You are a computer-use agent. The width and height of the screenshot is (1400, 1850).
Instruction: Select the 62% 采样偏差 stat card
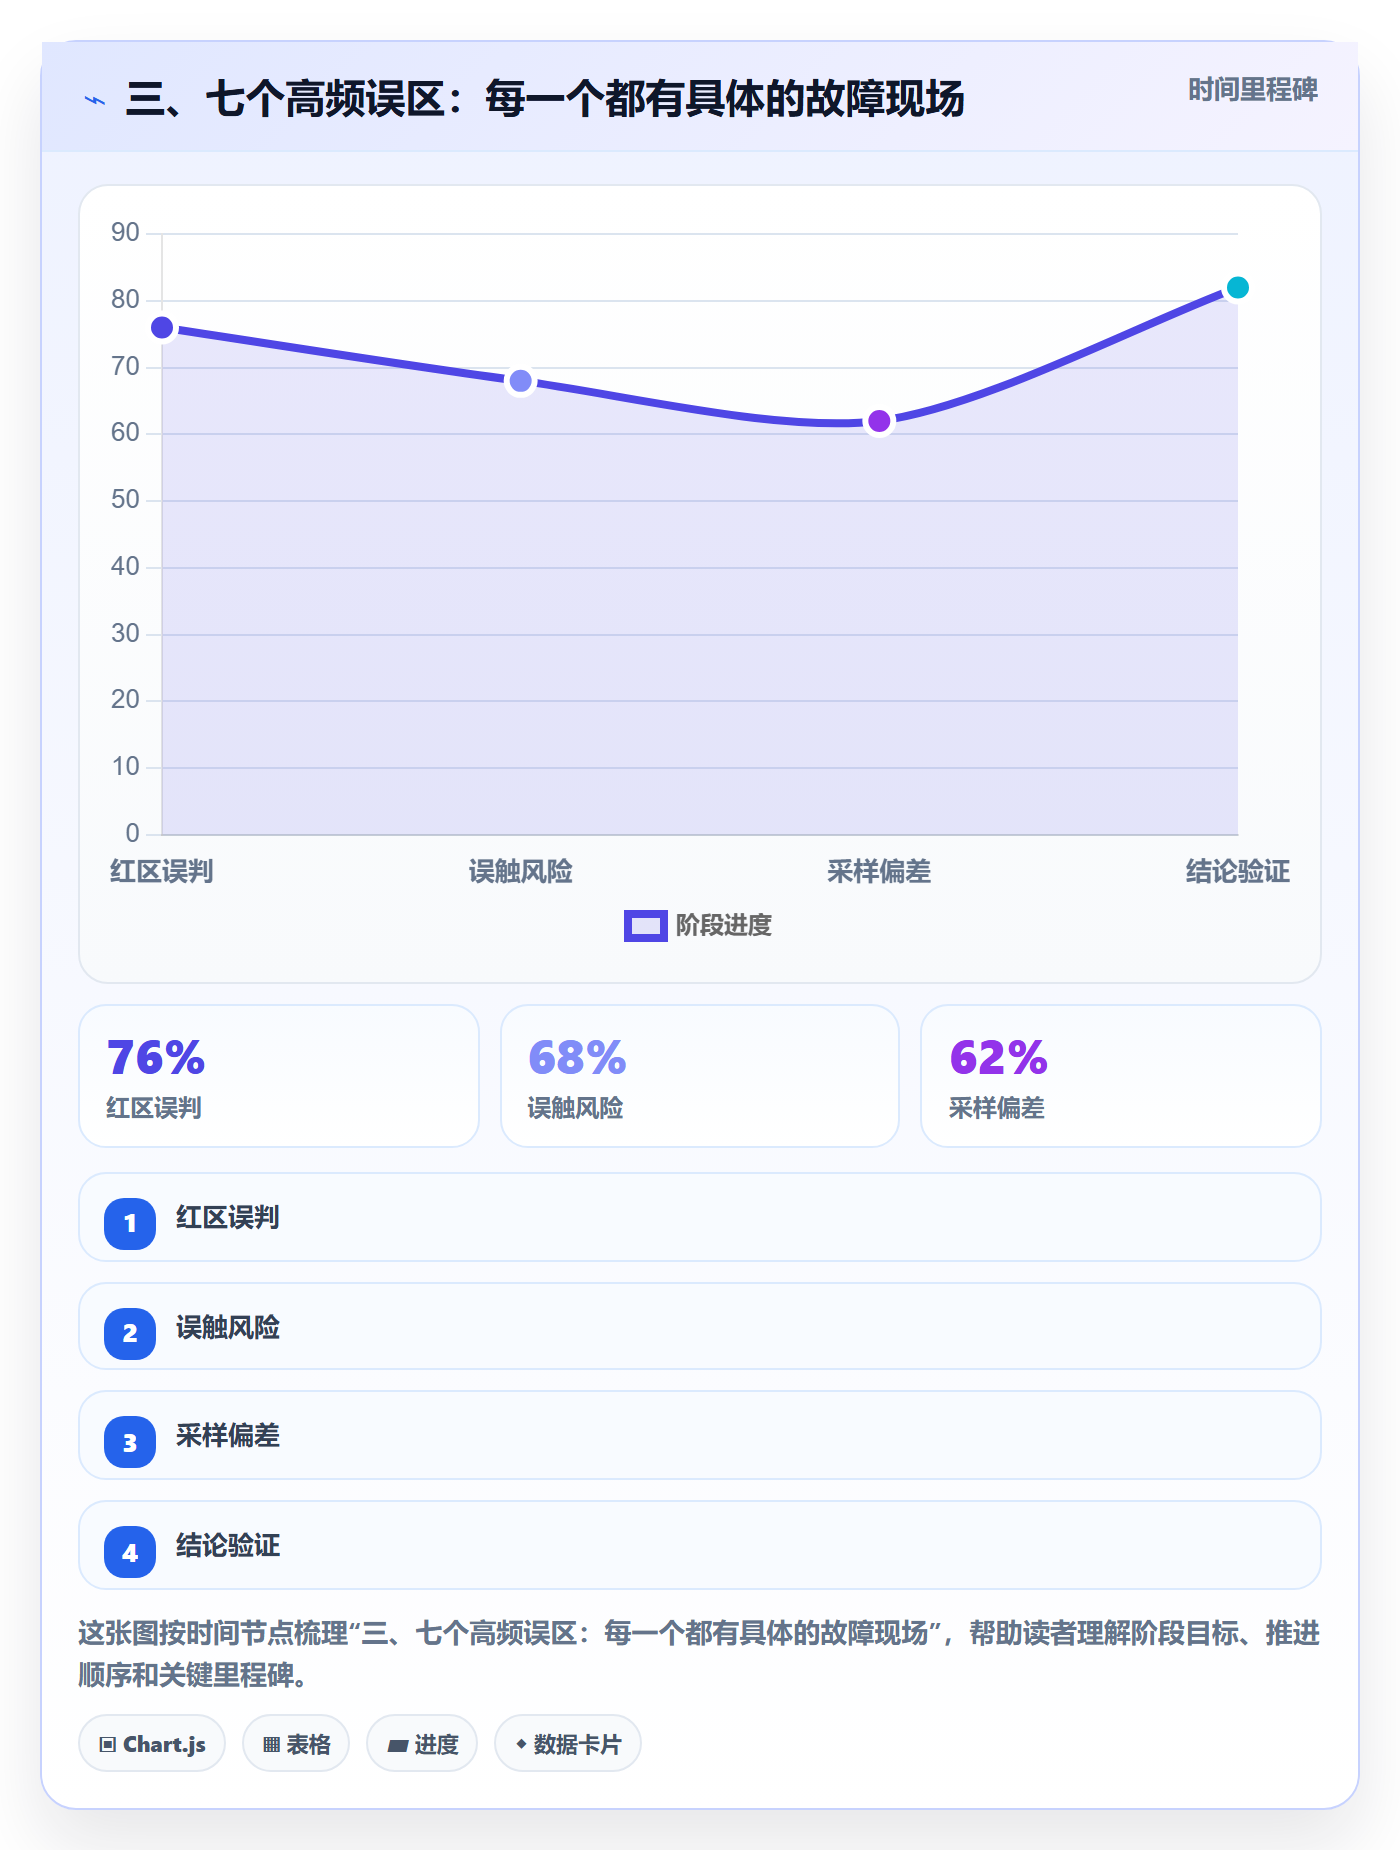pyautogui.click(x=1121, y=1076)
